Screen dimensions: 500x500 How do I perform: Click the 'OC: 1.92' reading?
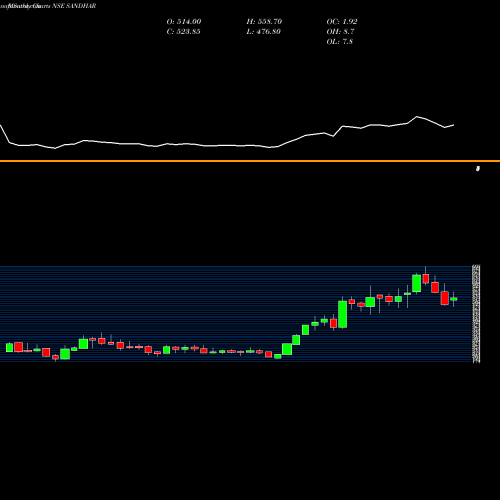tap(342, 22)
